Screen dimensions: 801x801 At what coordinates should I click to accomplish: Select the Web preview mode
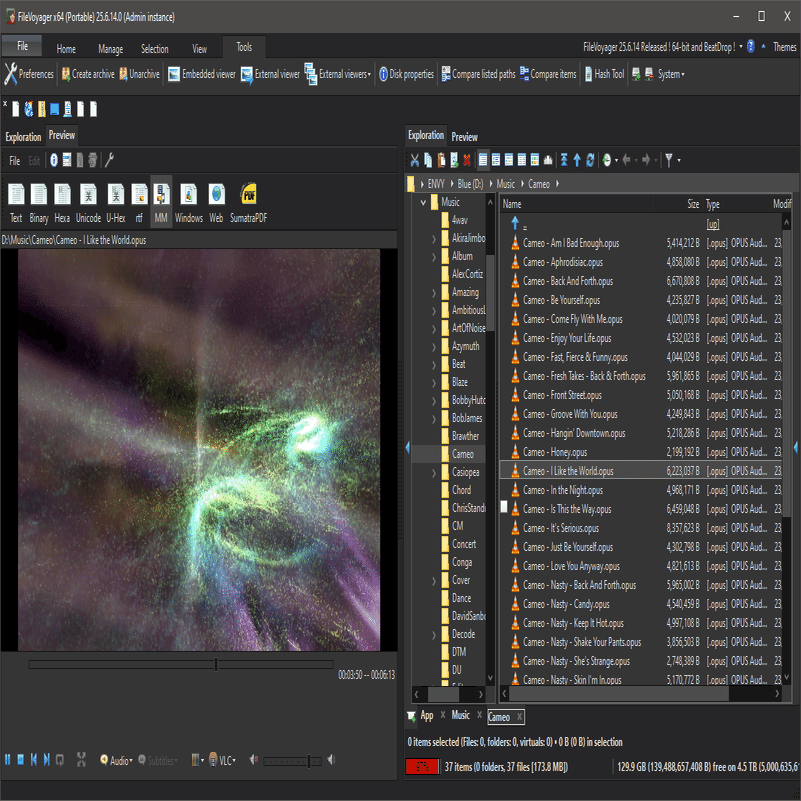coord(217,203)
